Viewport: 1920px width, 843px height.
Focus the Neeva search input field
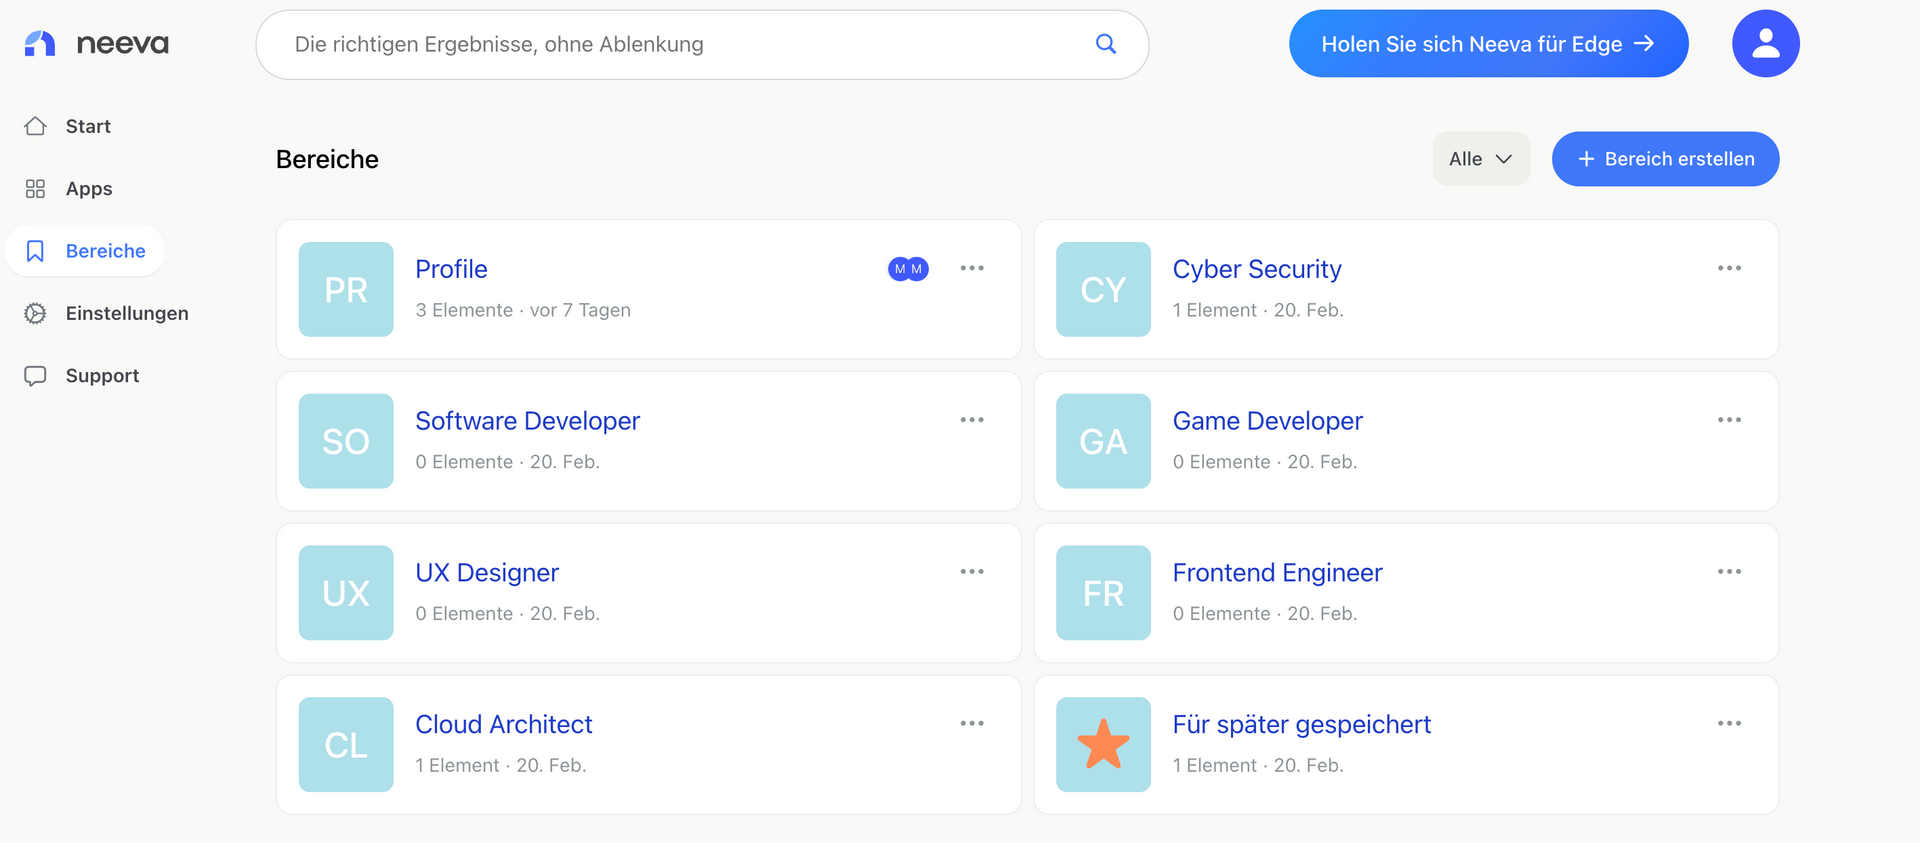680,44
